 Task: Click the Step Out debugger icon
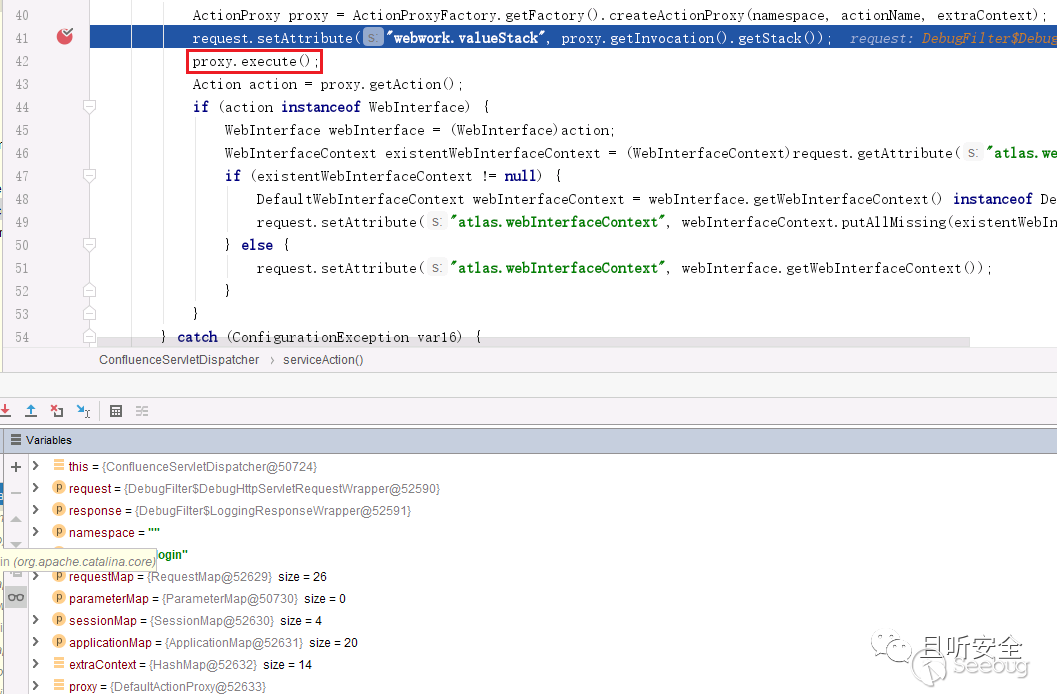click(x=31, y=411)
